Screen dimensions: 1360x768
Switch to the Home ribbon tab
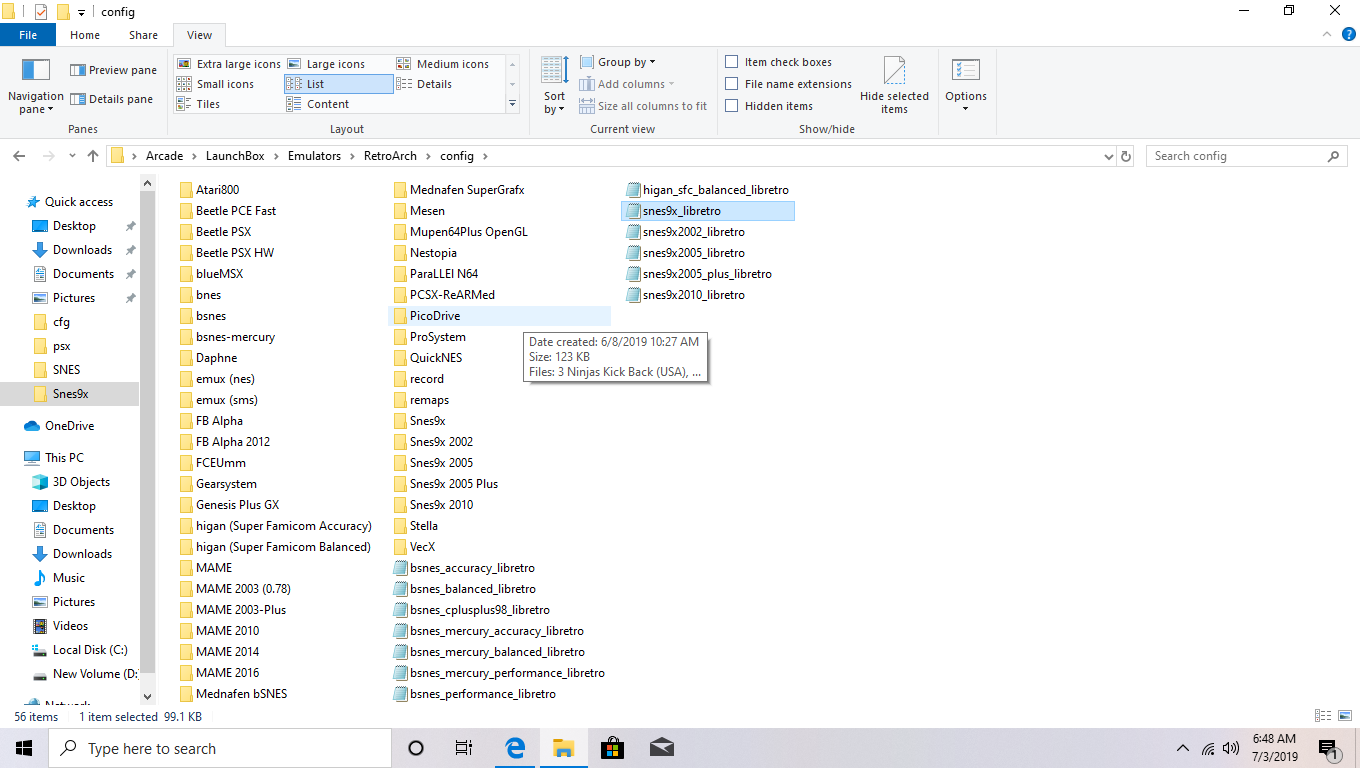85,35
